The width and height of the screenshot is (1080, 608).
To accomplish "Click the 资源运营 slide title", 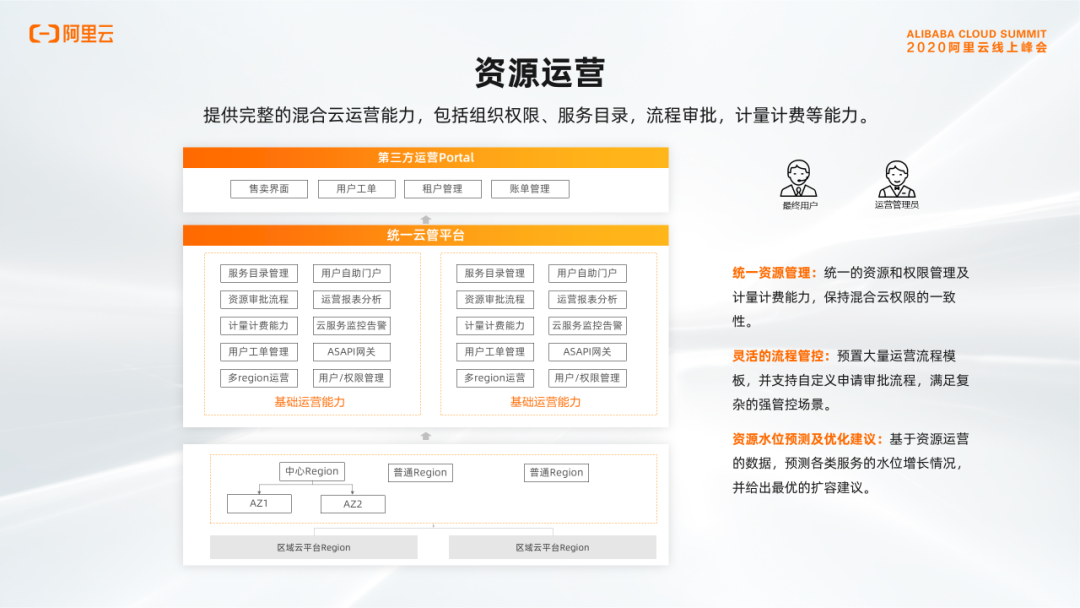I will tap(540, 73).
